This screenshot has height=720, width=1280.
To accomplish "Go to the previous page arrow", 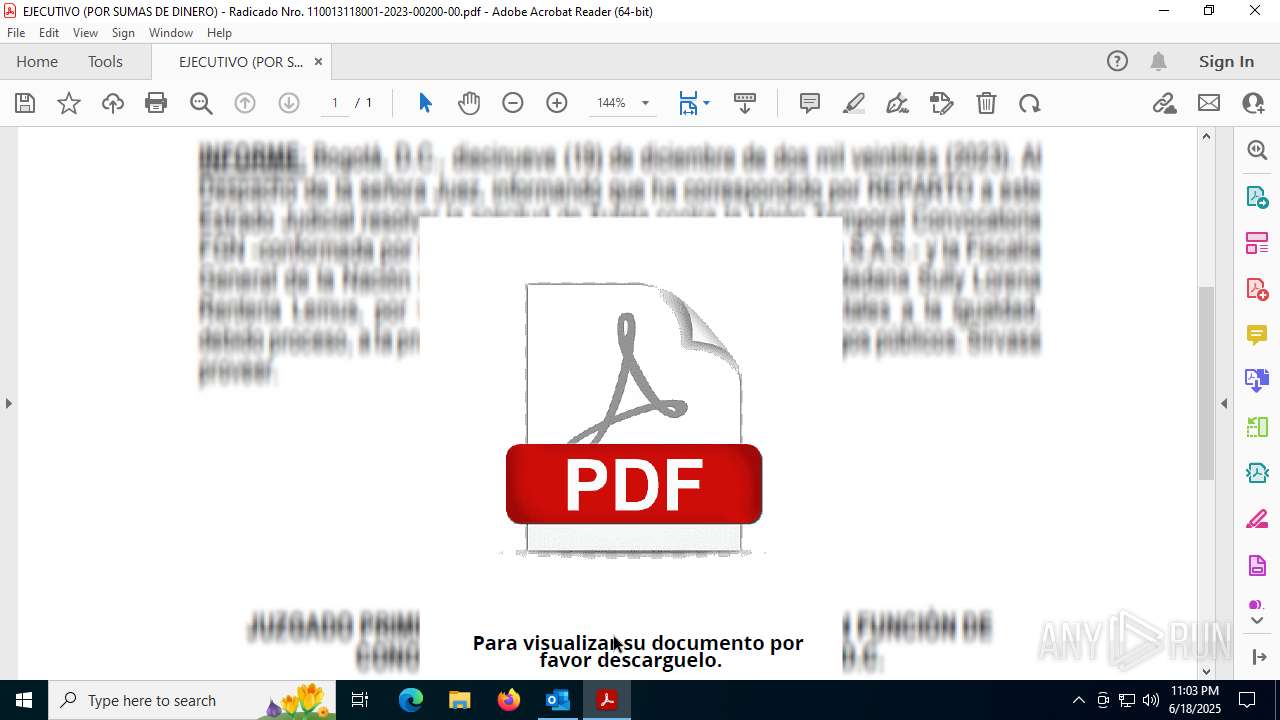I will point(245,103).
